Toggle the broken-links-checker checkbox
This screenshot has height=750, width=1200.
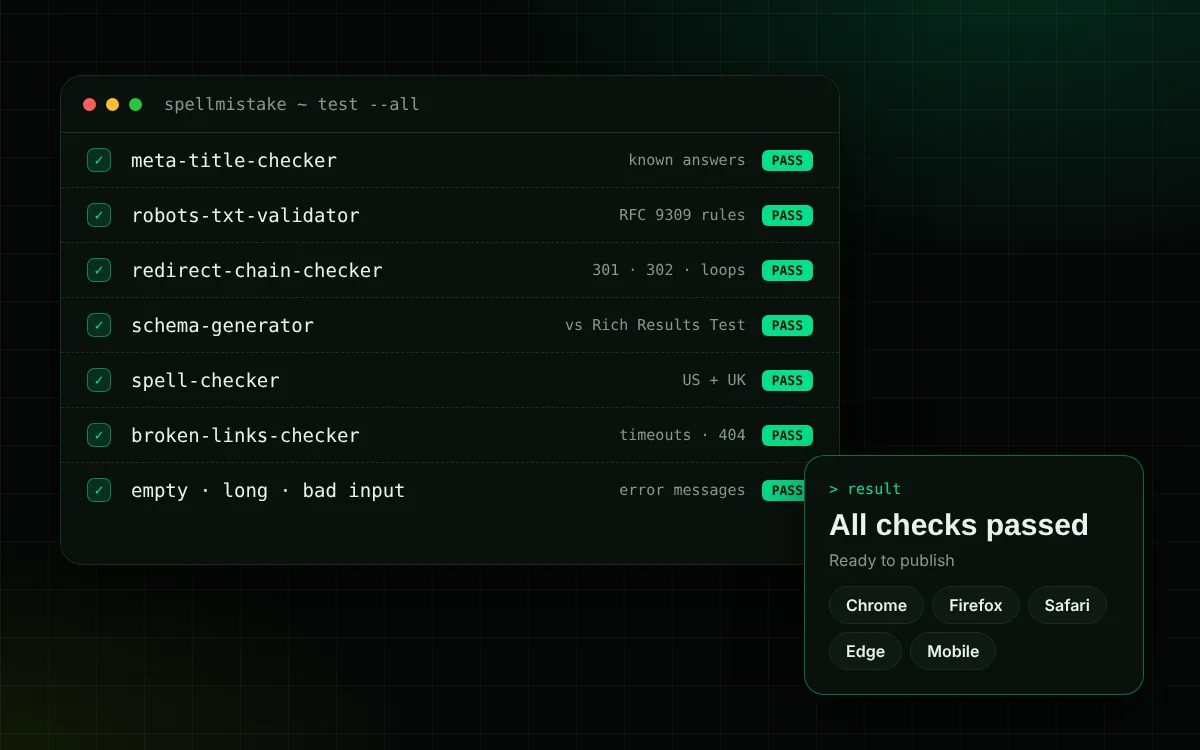click(99, 435)
